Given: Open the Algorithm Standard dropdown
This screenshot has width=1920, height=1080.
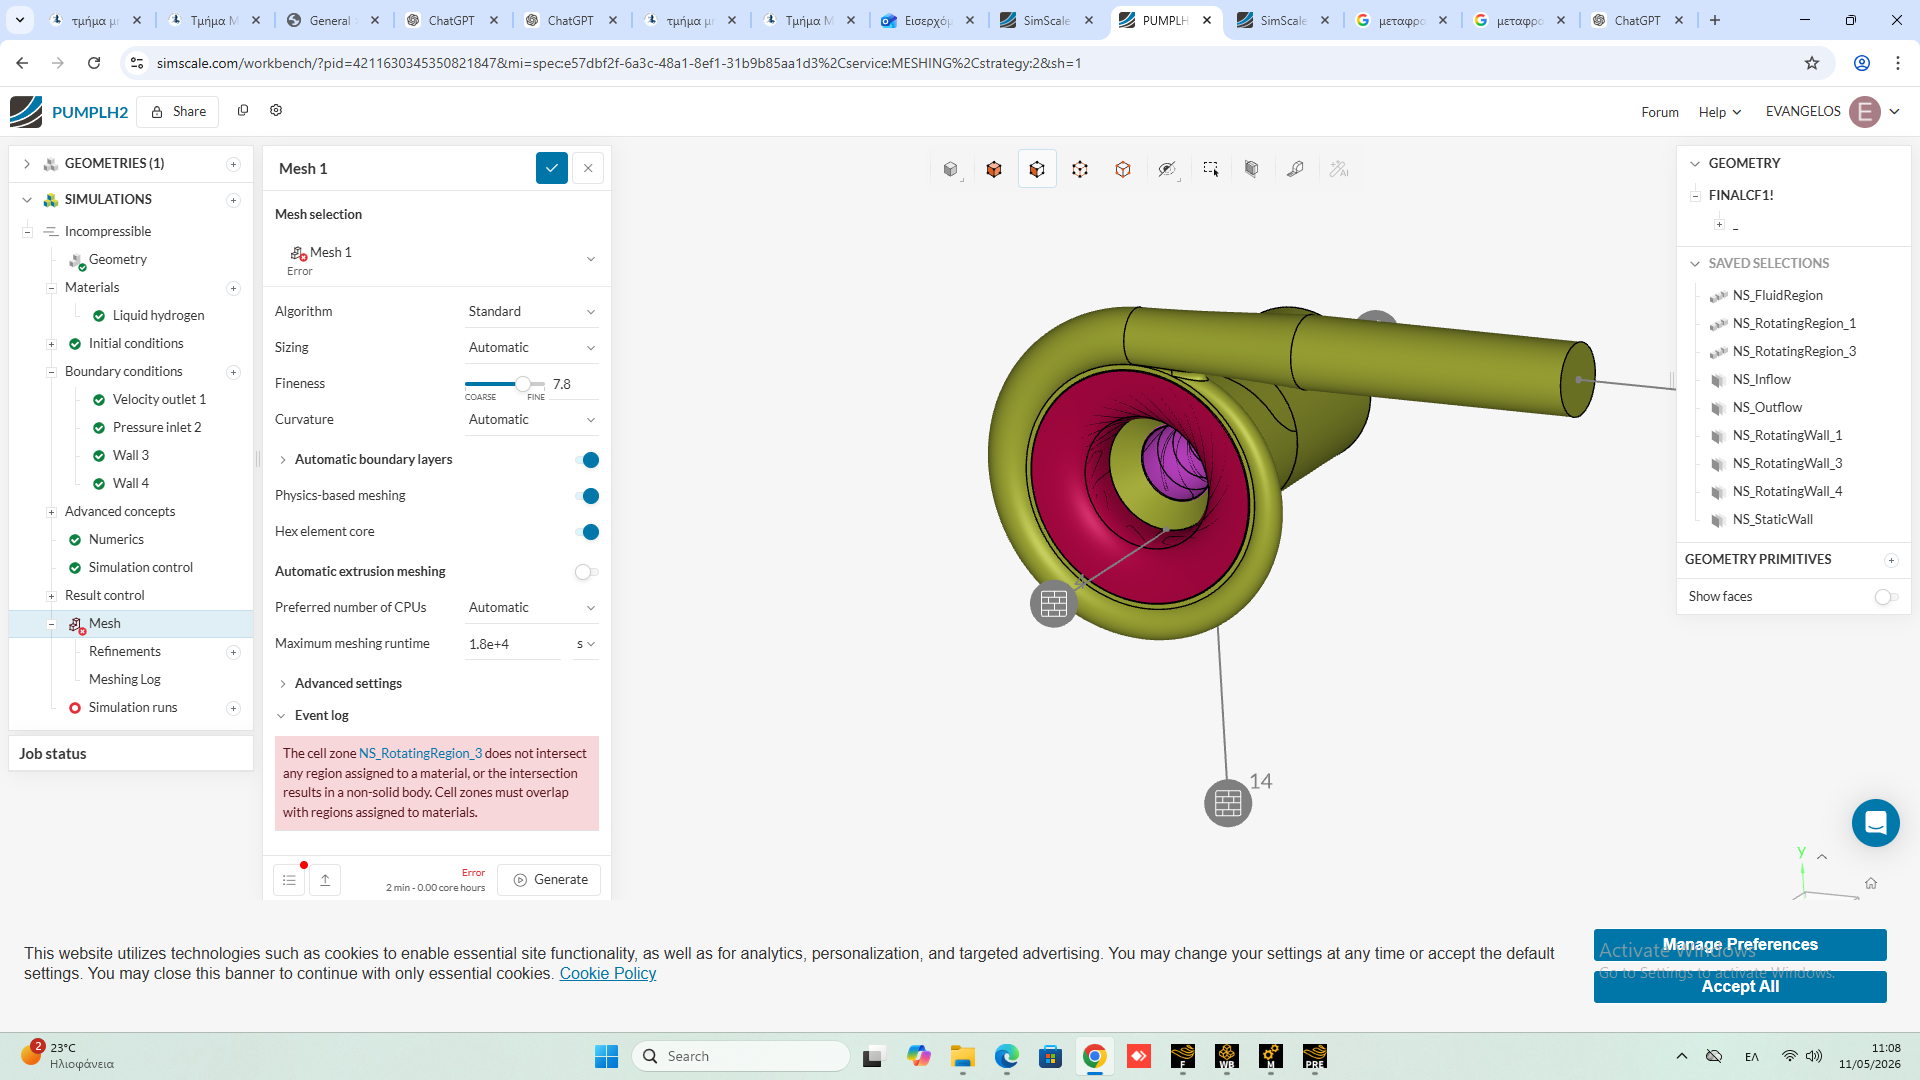Looking at the screenshot, I should 532,312.
